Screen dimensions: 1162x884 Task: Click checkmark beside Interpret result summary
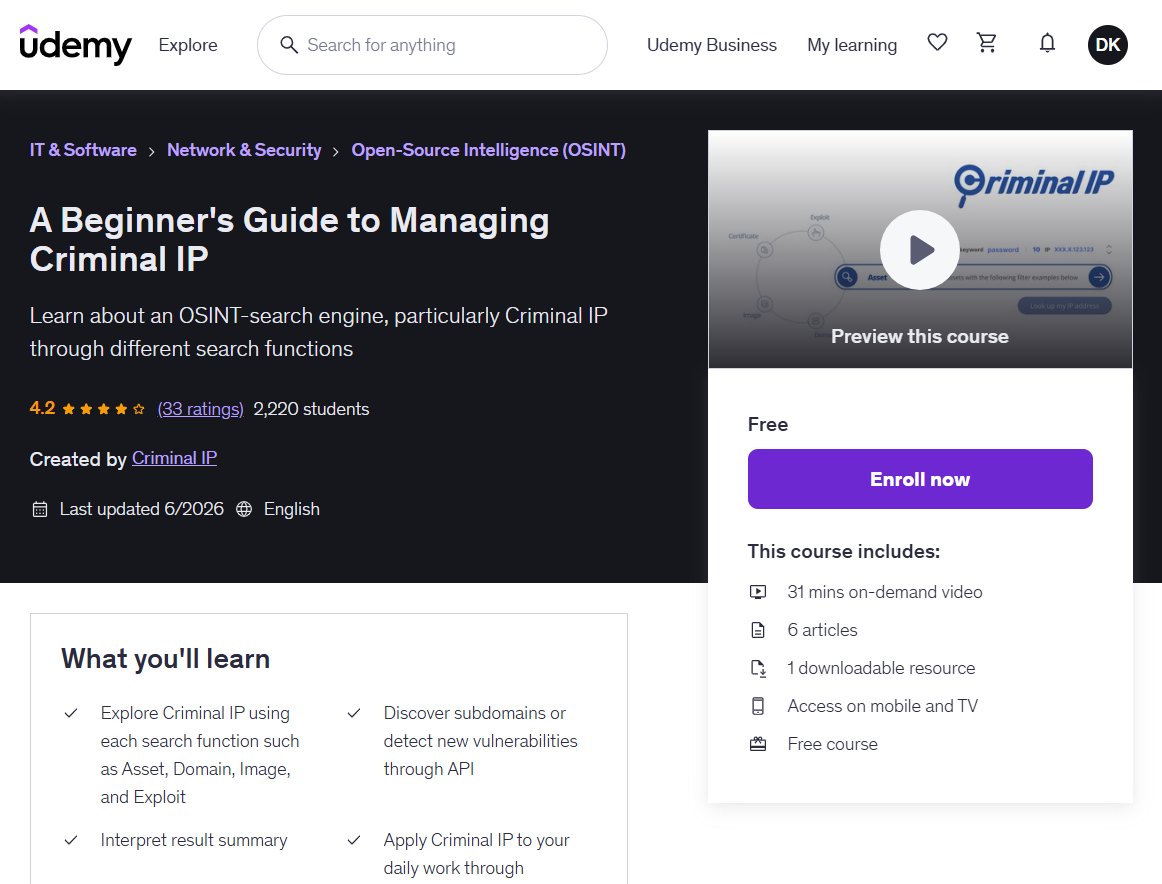click(x=71, y=840)
